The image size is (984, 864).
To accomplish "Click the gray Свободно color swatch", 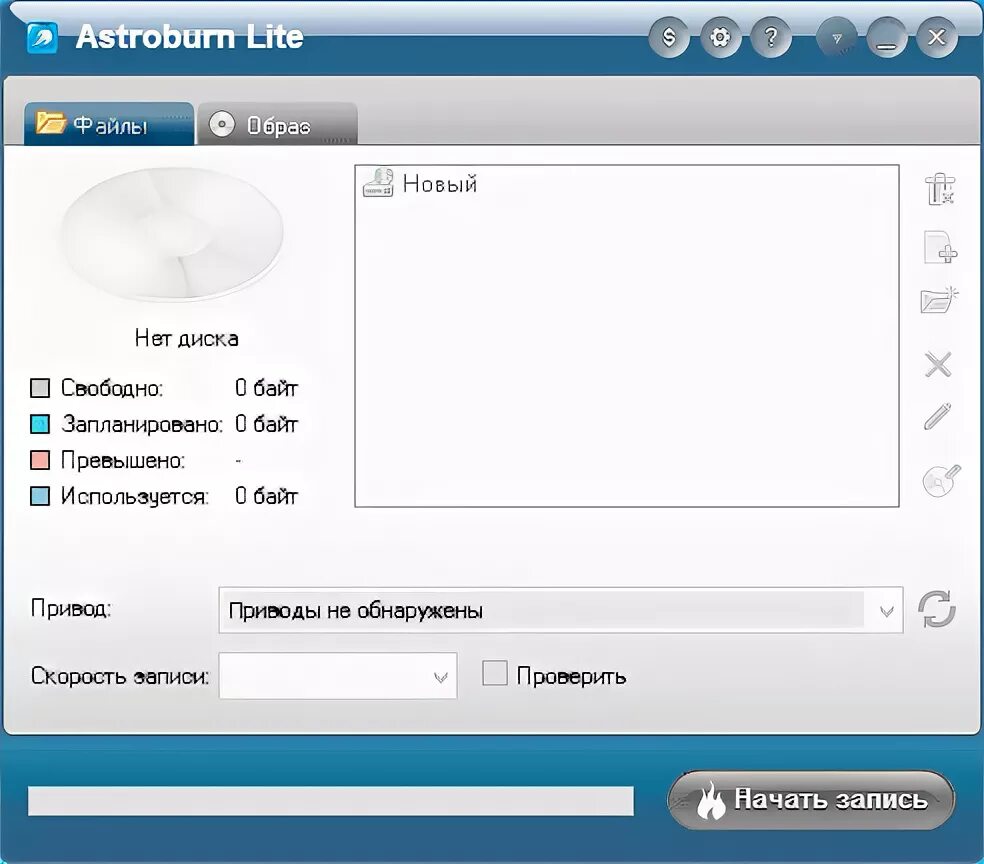I will (40, 388).
